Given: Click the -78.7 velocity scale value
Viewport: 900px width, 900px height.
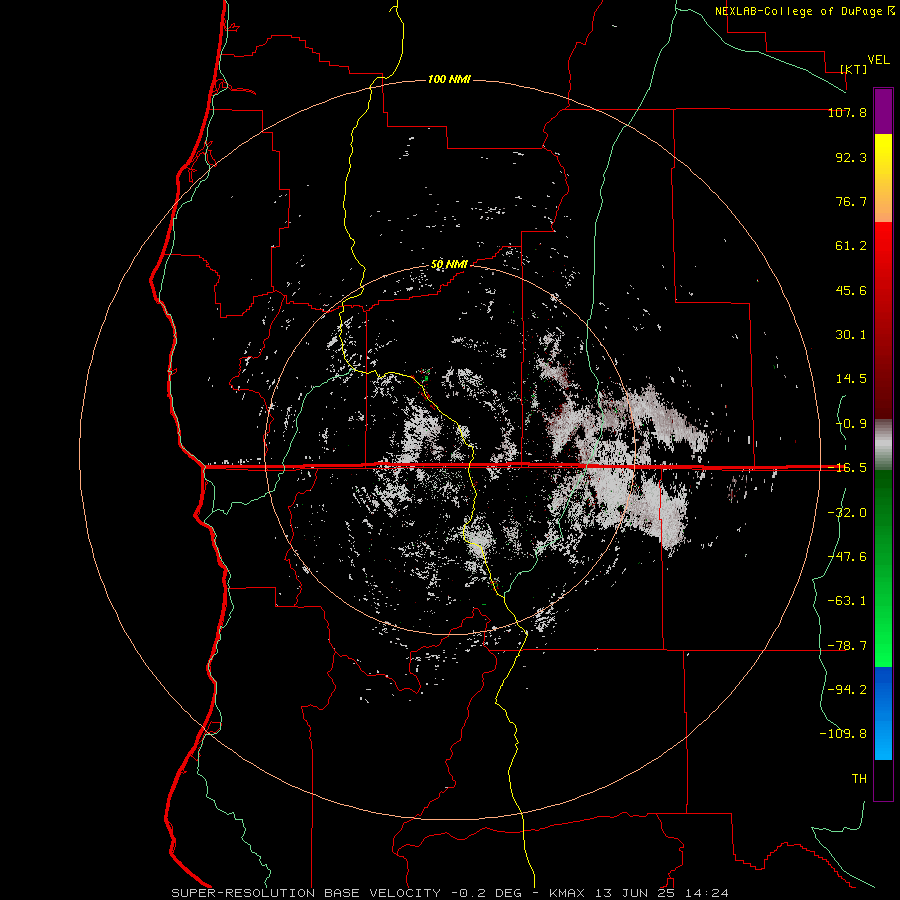Looking at the screenshot, I should tap(847, 646).
